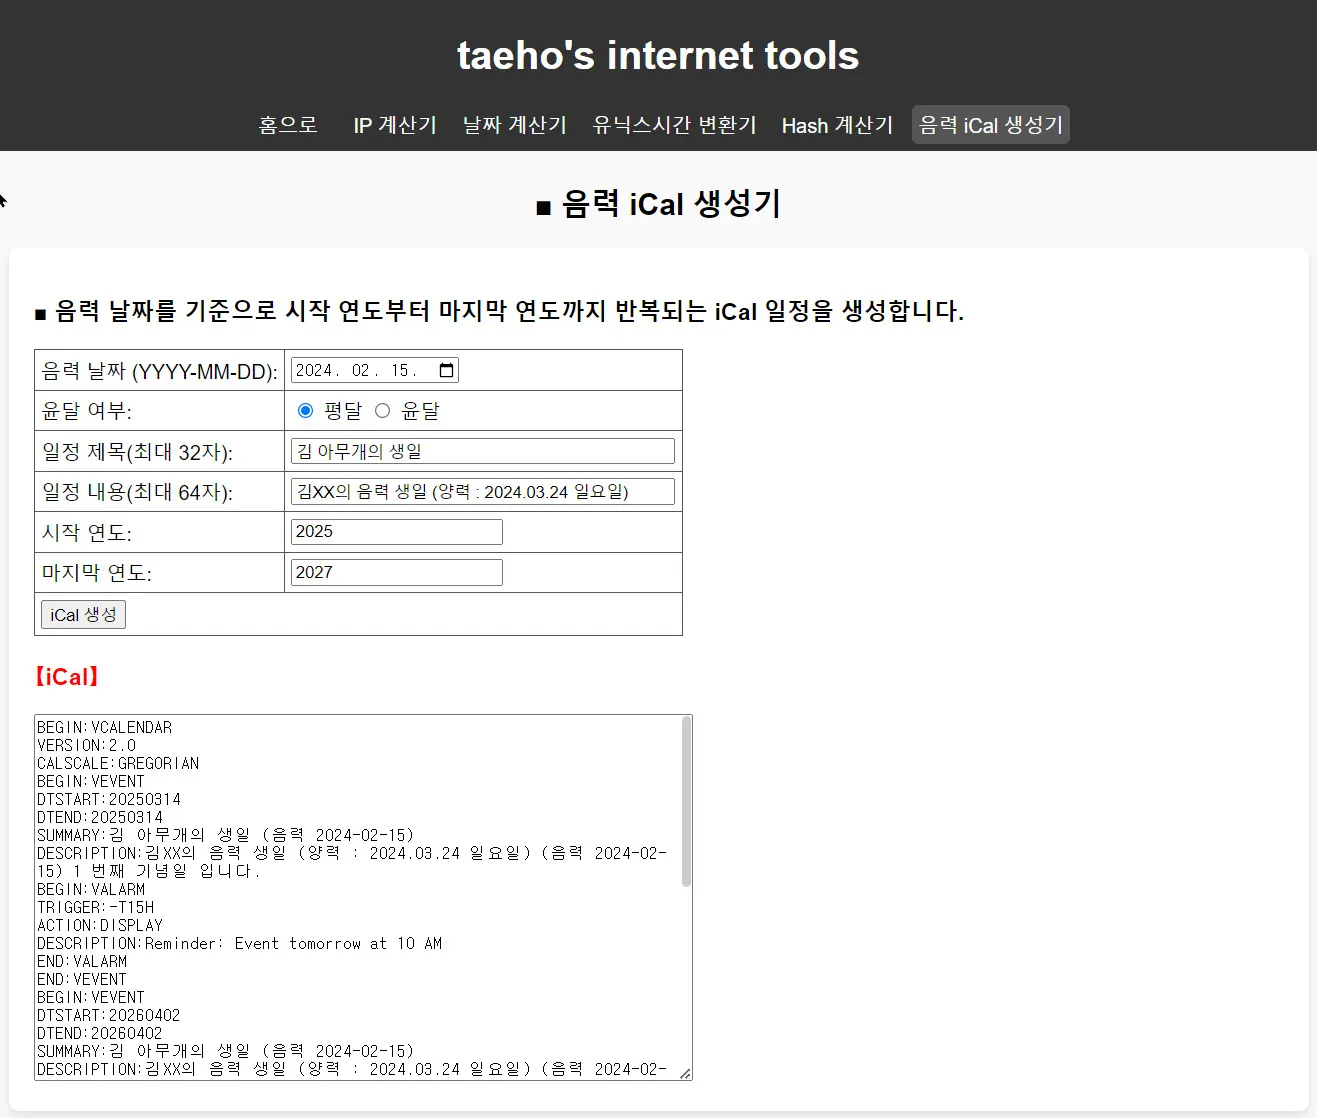The width and height of the screenshot is (1317, 1118).
Task: Click the taeho's internet tools title
Action: tap(658, 55)
